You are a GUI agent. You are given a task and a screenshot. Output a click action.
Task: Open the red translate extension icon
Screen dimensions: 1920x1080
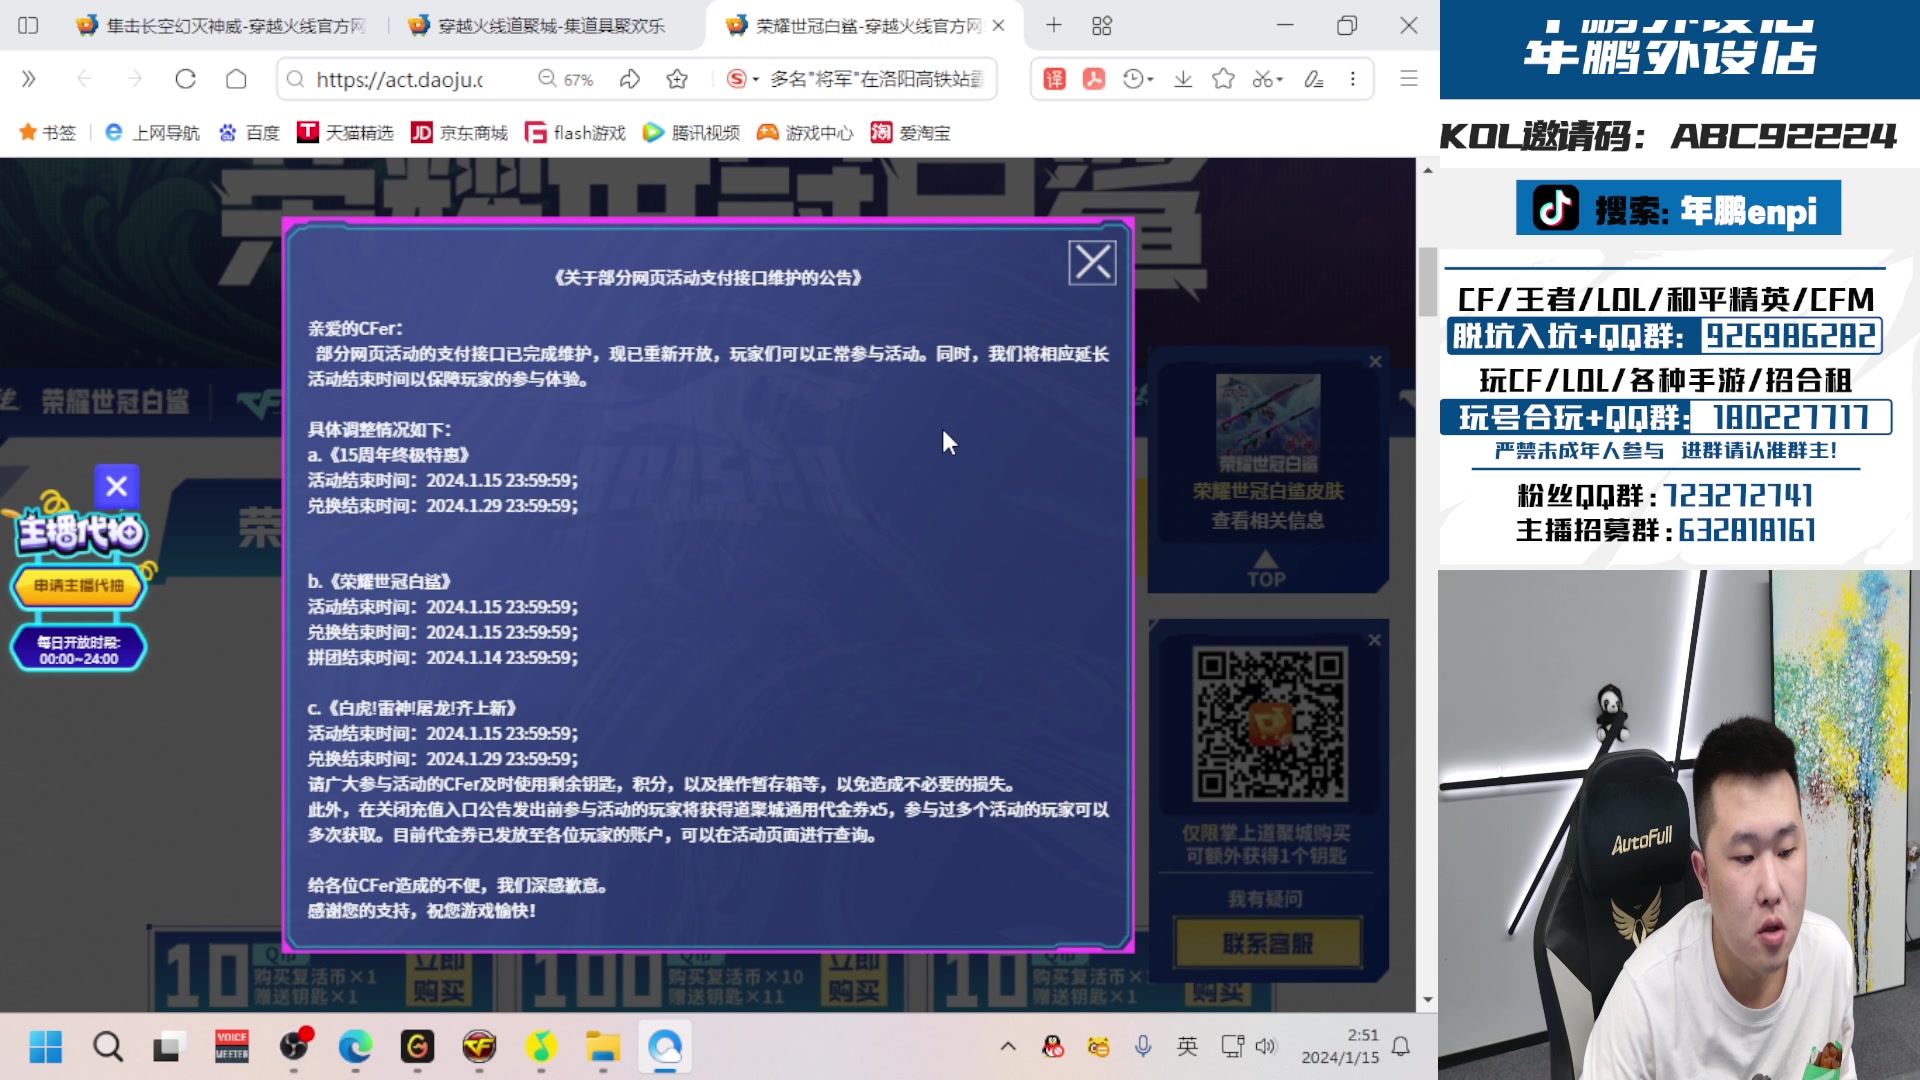click(1054, 79)
